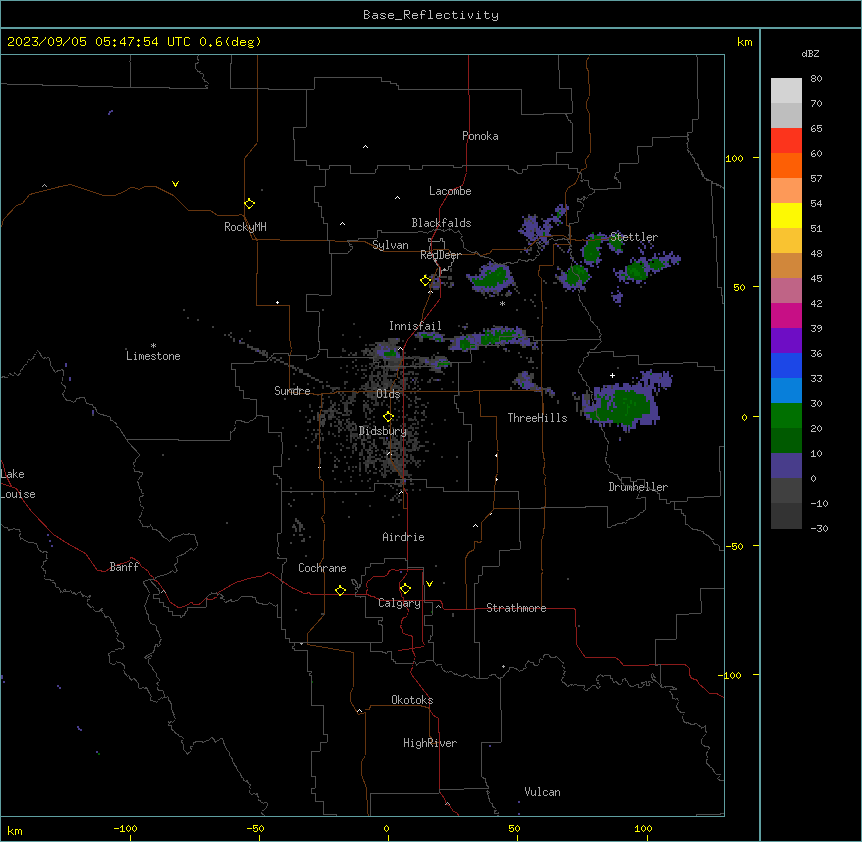Select the RedDeer city label

click(x=440, y=255)
